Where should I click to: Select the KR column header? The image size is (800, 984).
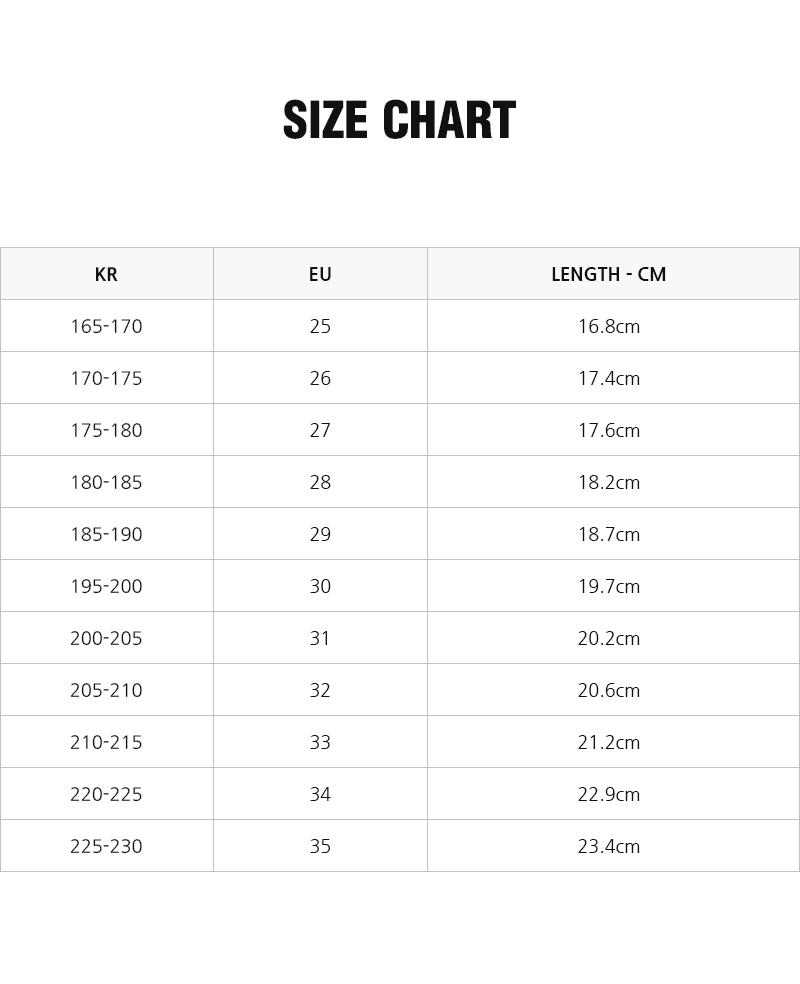click(106, 274)
